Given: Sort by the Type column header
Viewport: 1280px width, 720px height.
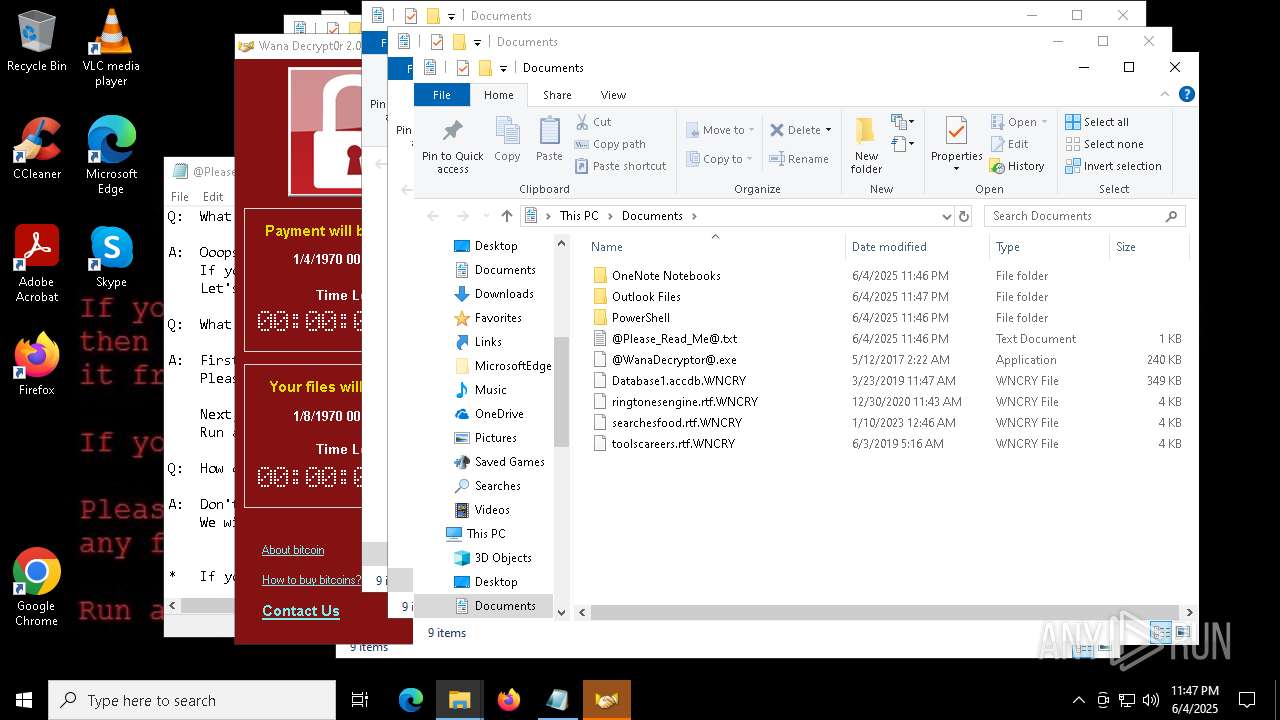Looking at the screenshot, I should [1007, 247].
